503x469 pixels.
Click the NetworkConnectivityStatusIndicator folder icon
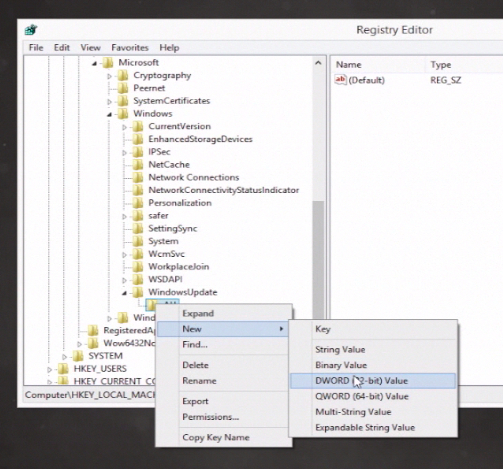pos(138,190)
